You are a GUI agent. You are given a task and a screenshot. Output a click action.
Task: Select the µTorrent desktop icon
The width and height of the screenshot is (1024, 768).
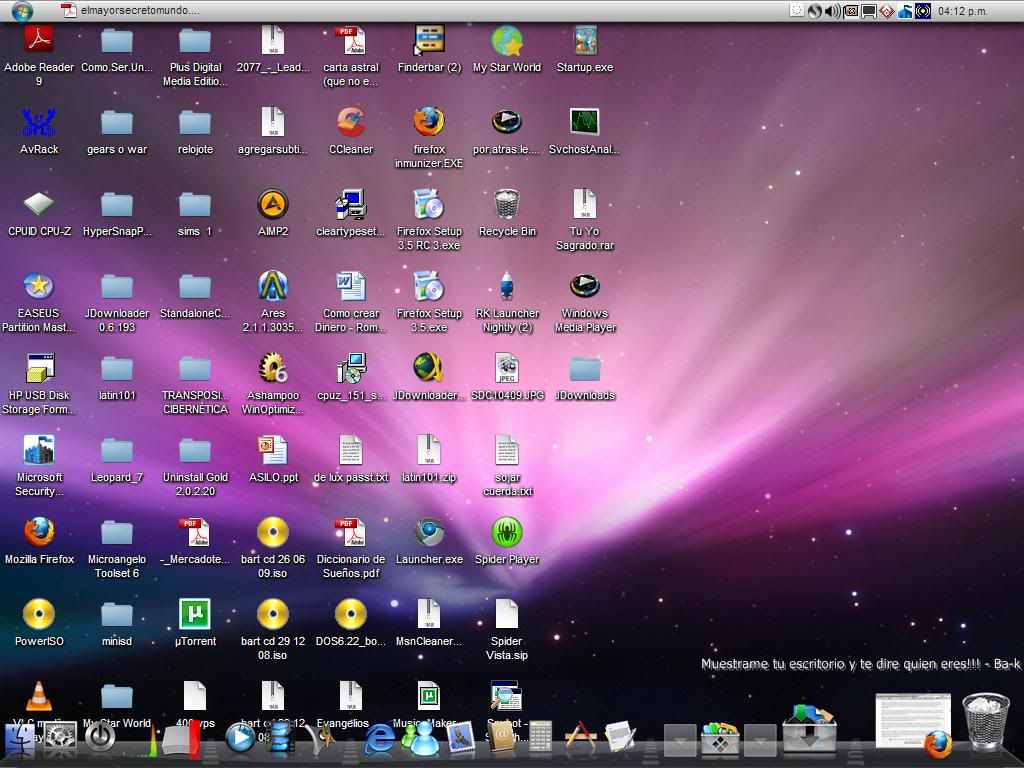(x=195, y=614)
